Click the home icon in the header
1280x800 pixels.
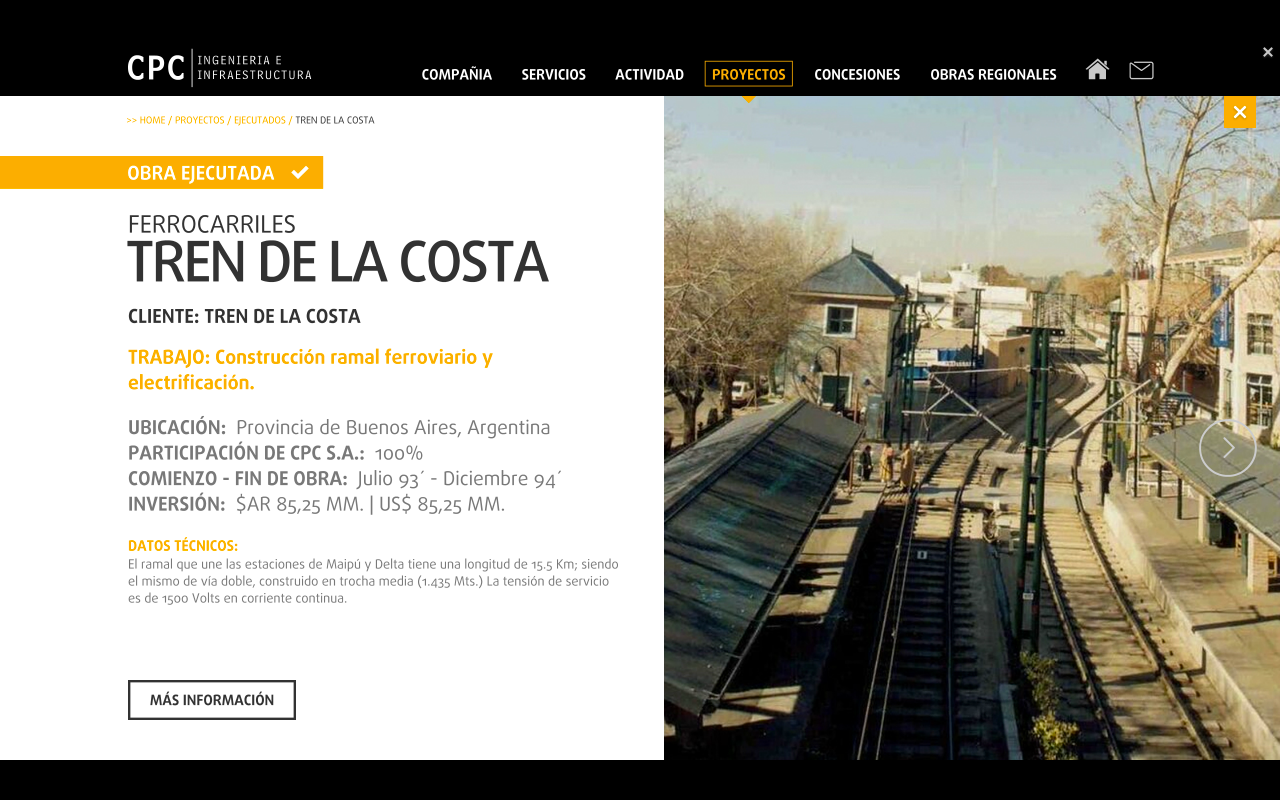(x=1097, y=69)
